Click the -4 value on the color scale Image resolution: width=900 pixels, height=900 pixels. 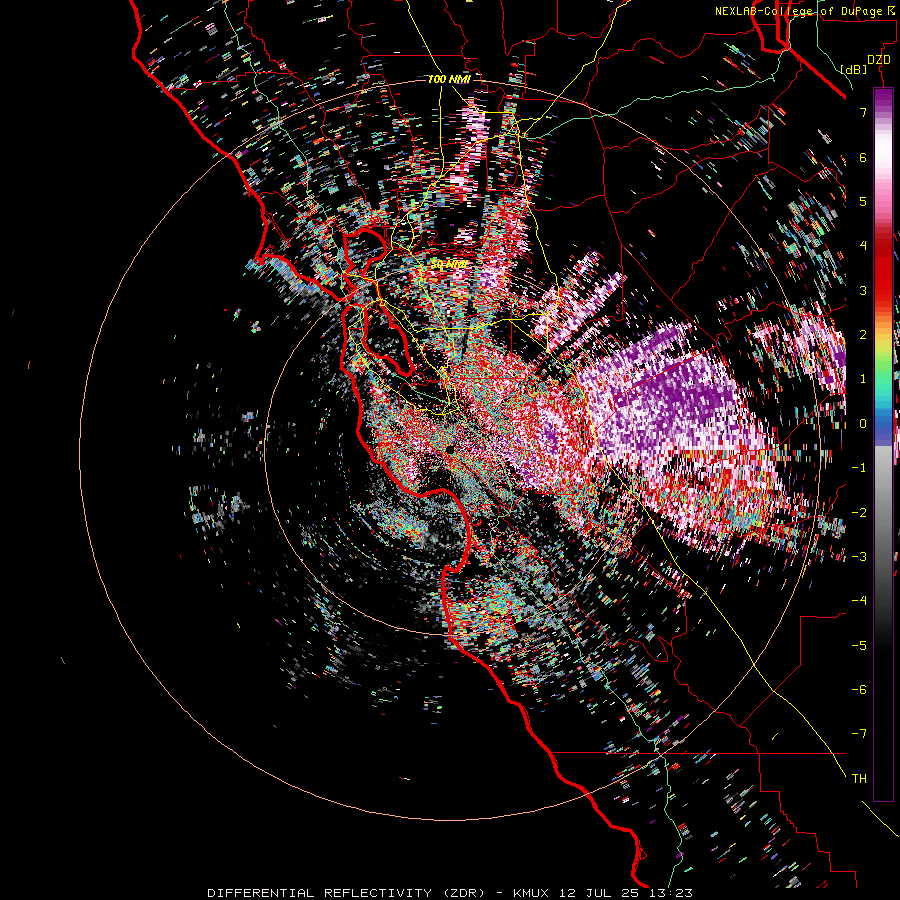coord(859,601)
